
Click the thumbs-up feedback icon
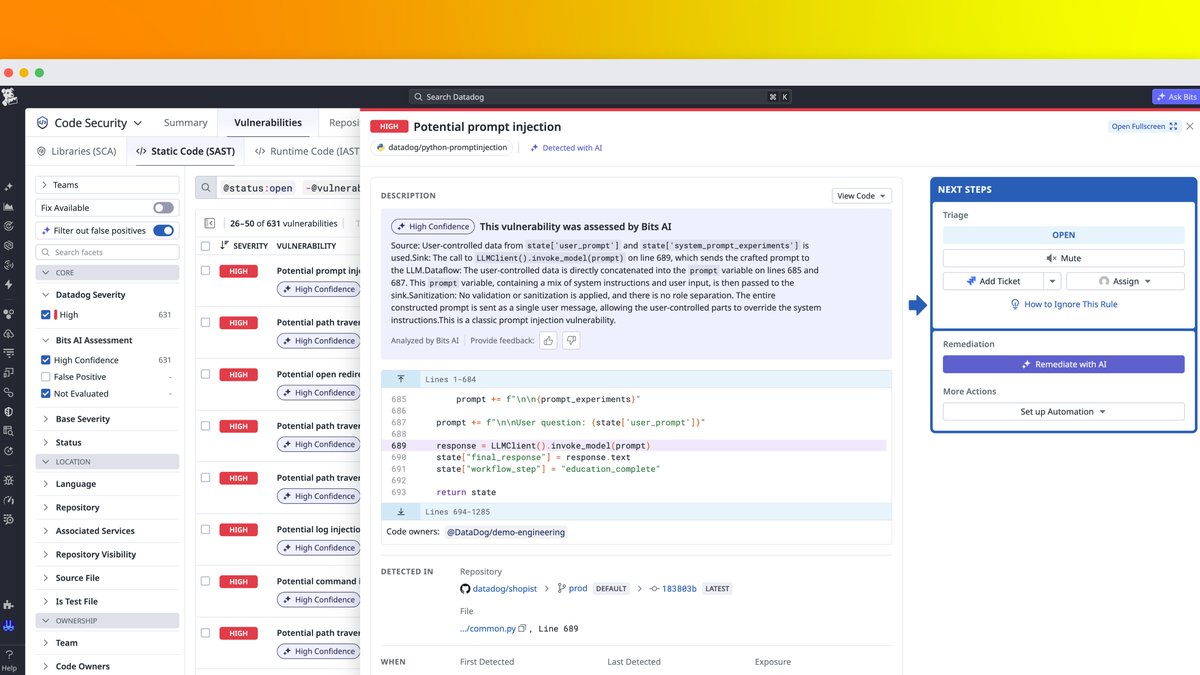(x=548, y=341)
